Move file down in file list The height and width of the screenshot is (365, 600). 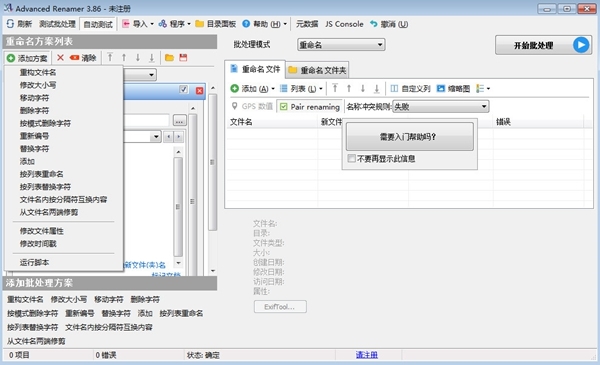coord(363,88)
